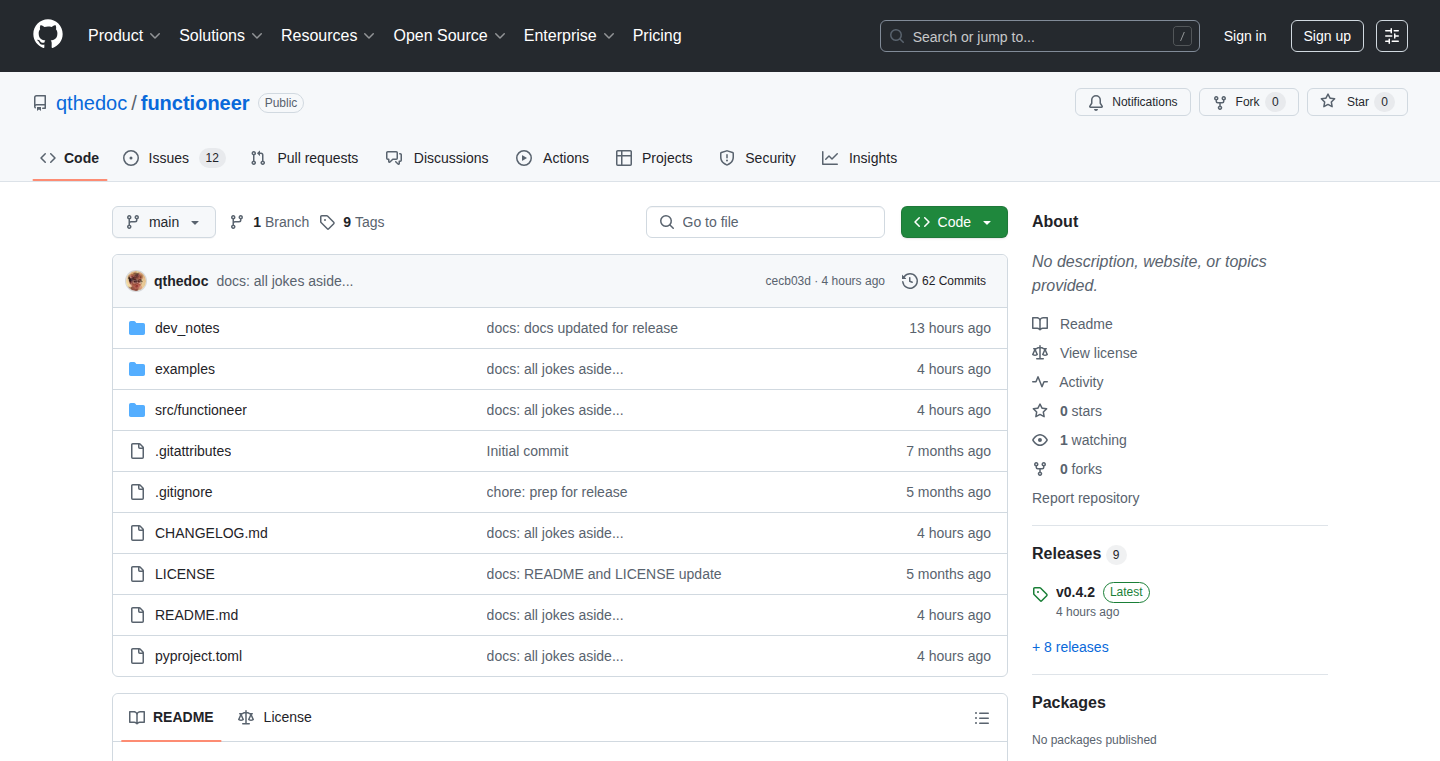Switch to the Projects tab
The image size is (1440, 761).
[x=654, y=158]
